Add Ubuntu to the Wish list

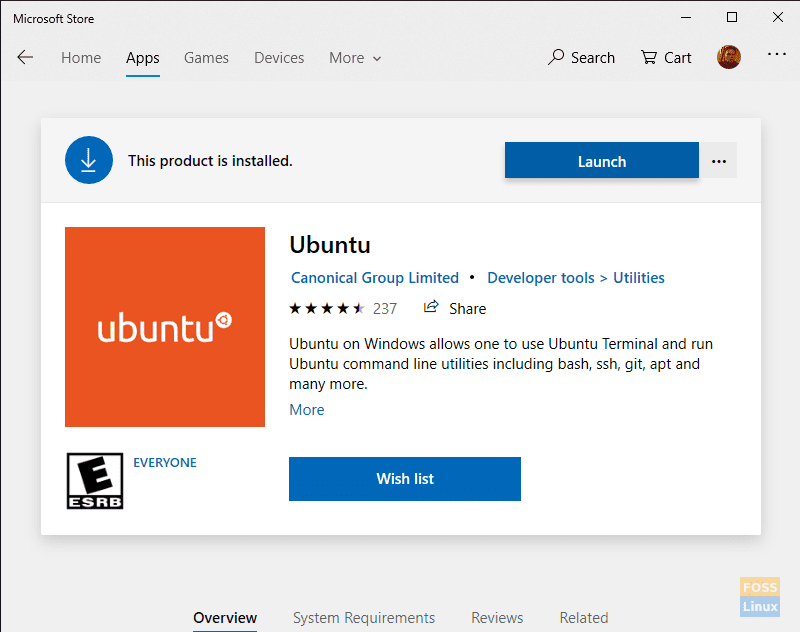(405, 479)
